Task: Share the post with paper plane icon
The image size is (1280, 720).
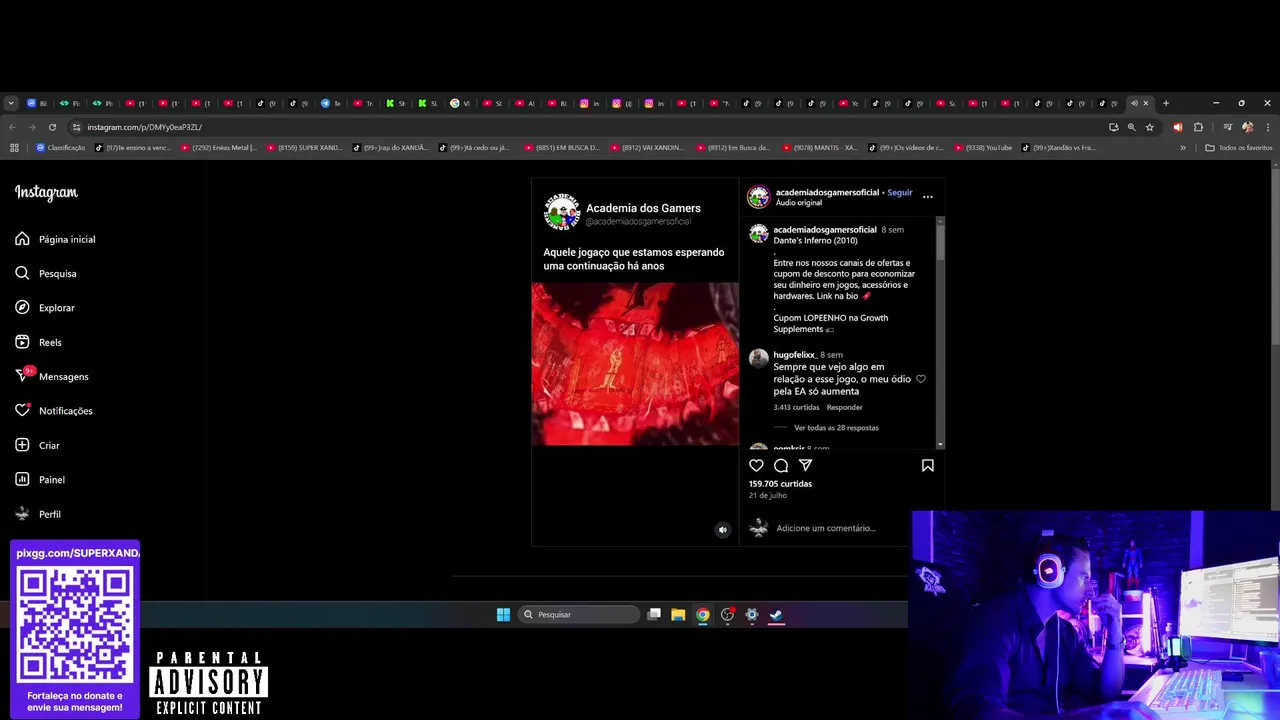Action: (x=805, y=466)
